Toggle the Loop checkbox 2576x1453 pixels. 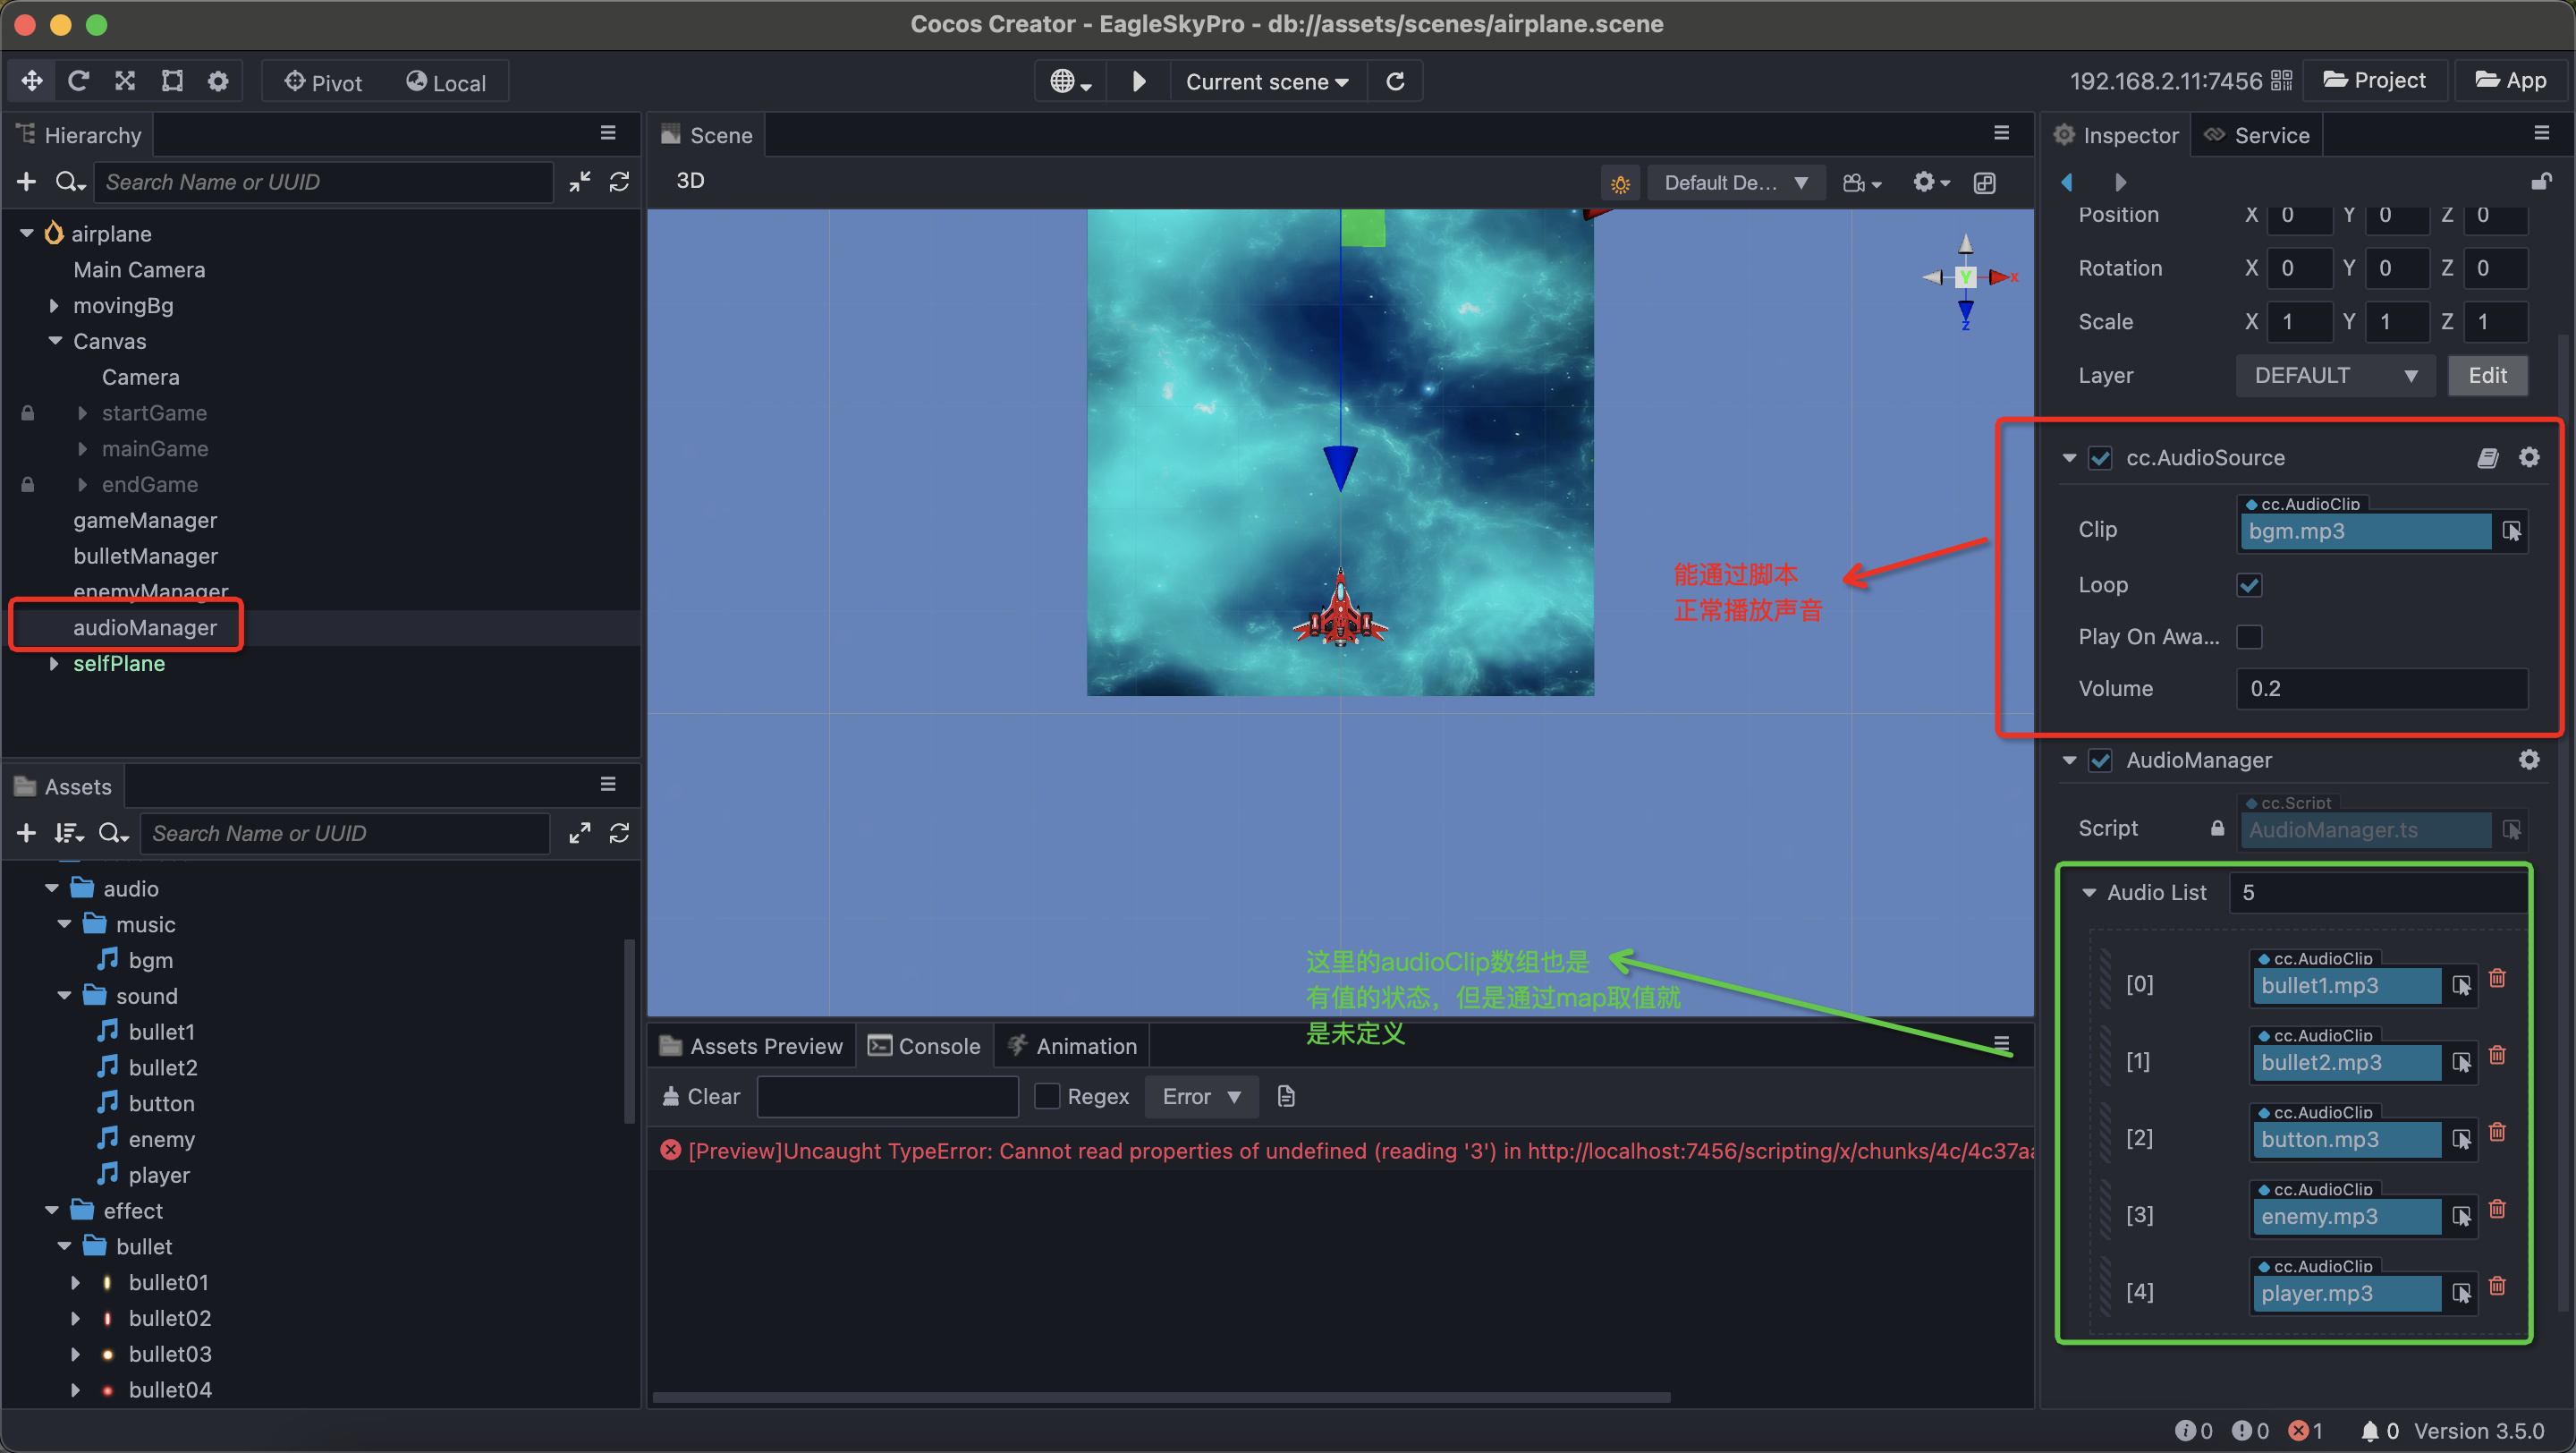tap(2249, 585)
